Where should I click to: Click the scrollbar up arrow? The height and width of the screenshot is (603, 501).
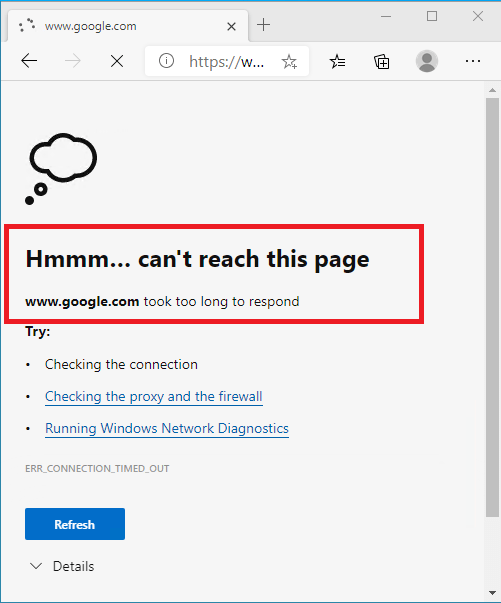click(x=493, y=90)
